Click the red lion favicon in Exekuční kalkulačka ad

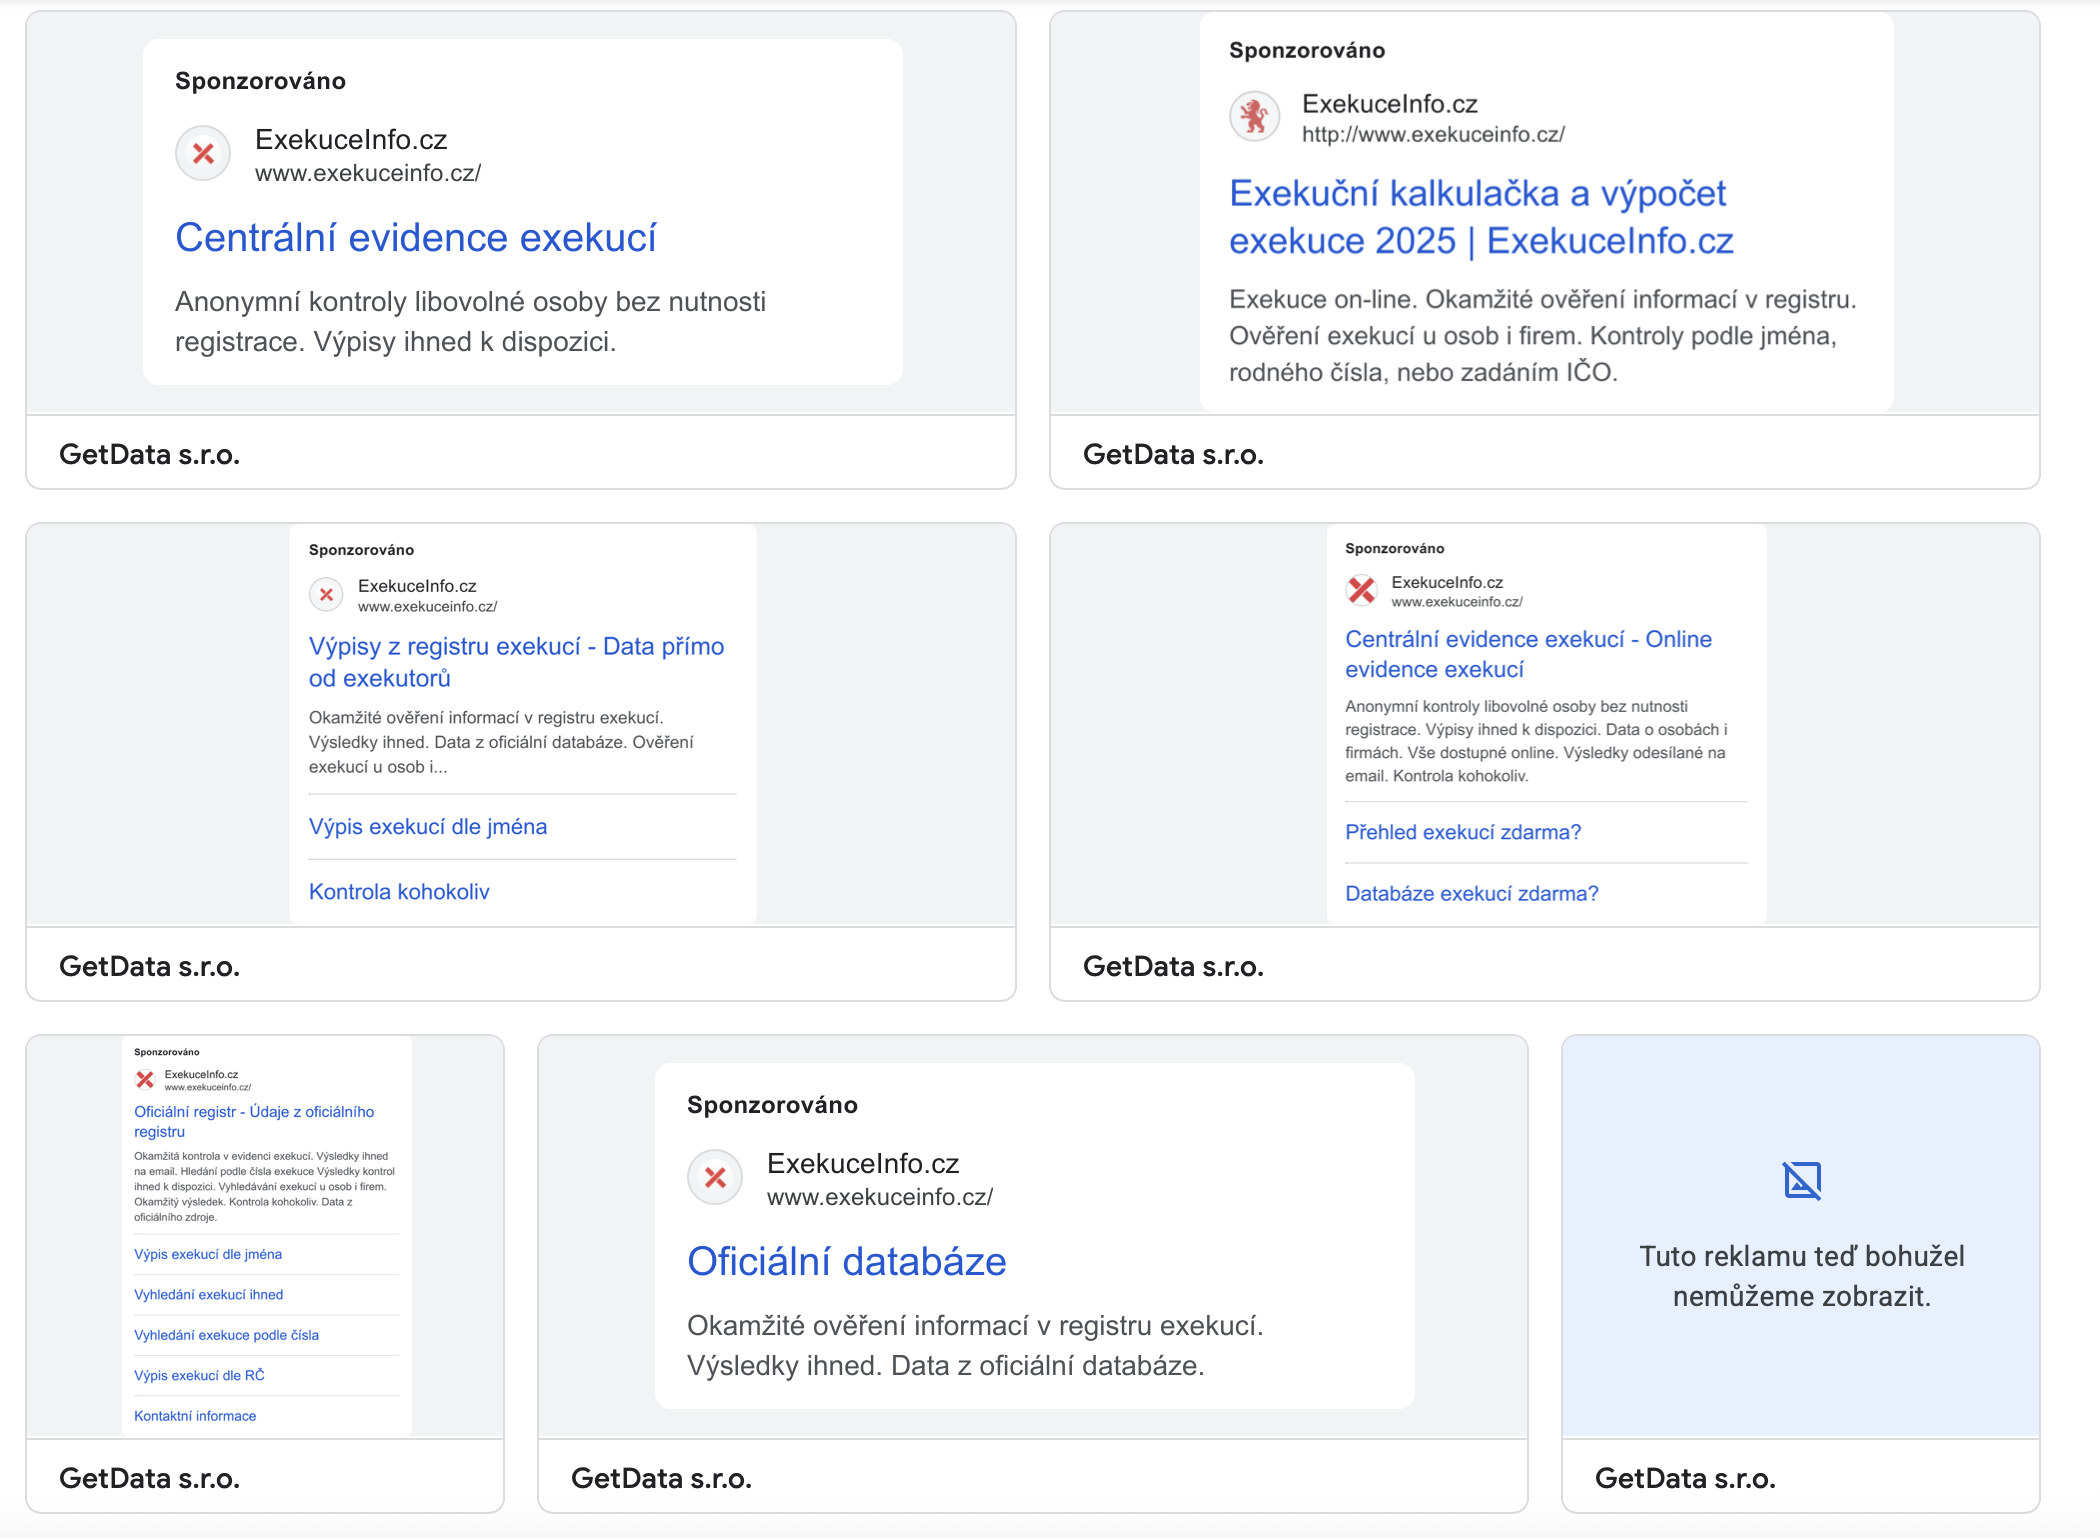point(1254,117)
